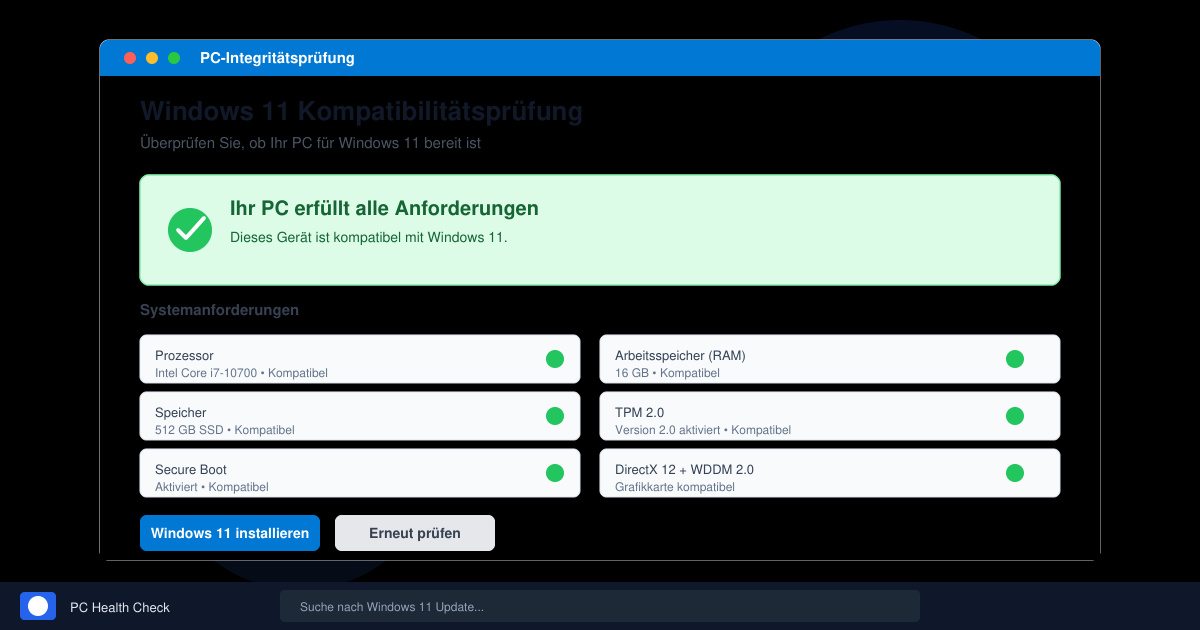Click the text Grafikkarte kompatibel
Image resolution: width=1200 pixels, height=630 pixels.
pos(675,487)
